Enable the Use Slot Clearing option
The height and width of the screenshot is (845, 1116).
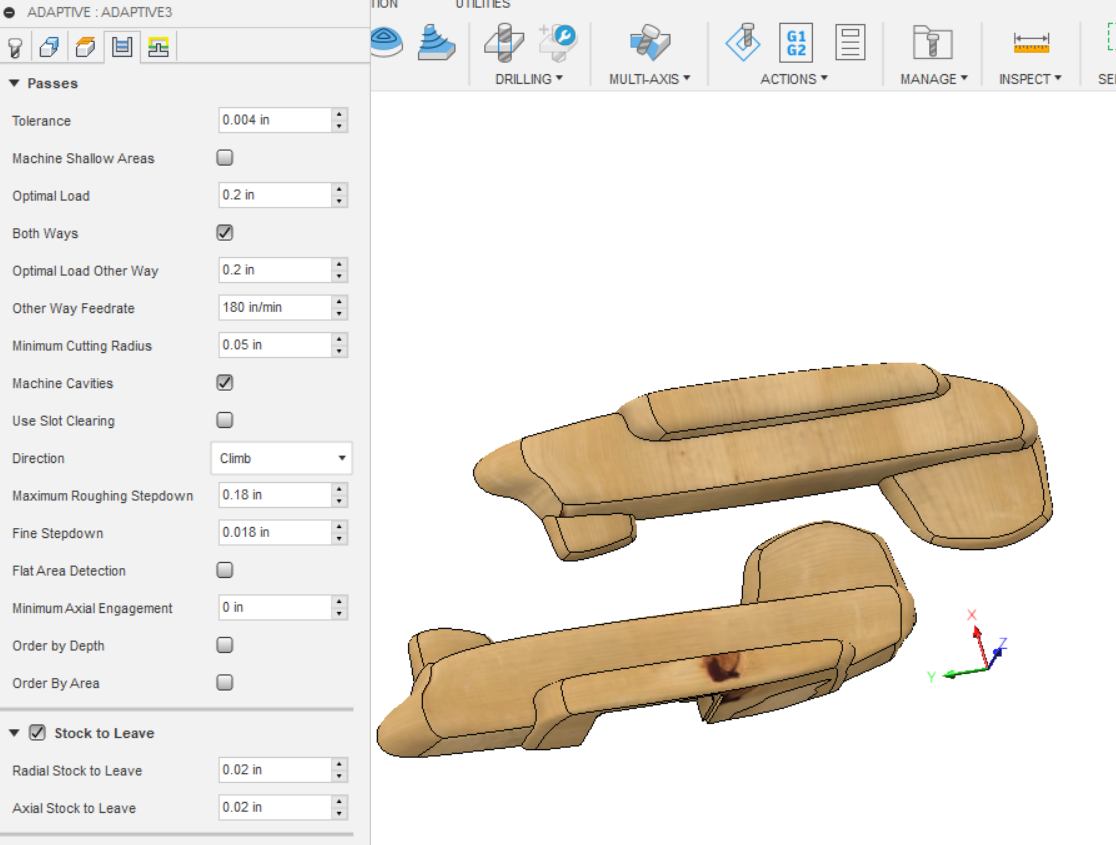pos(224,419)
